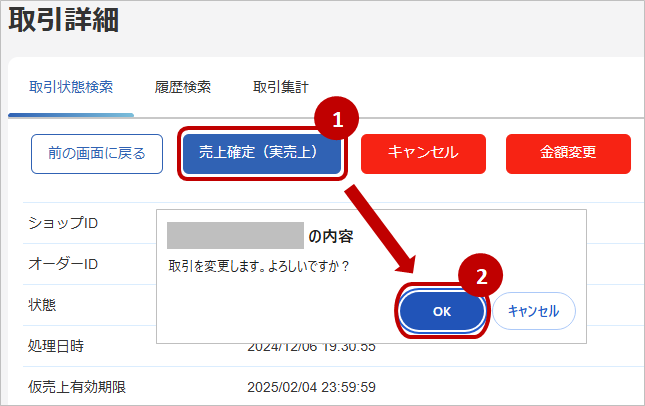Click the 売上確定（実売上） button
Image resolution: width=645 pixels, height=406 pixels.
click(262, 153)
